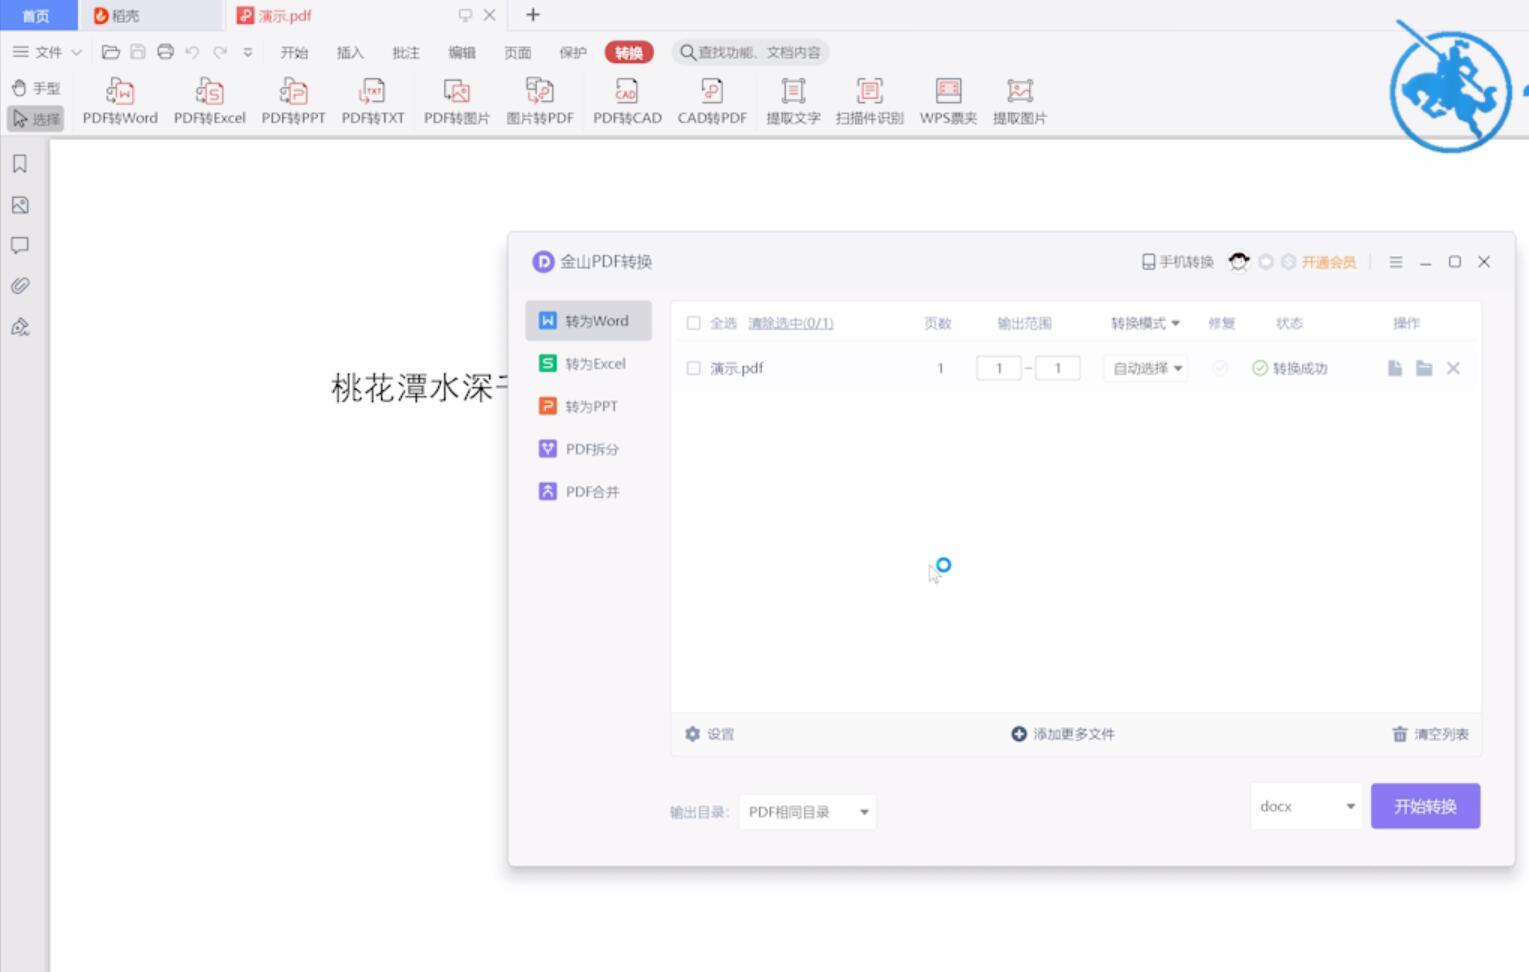This screenshot has height=972, width=1529.
Task: Open the bookmark sidebar panel
Action: pyautogui.click(x=20, y=164)
